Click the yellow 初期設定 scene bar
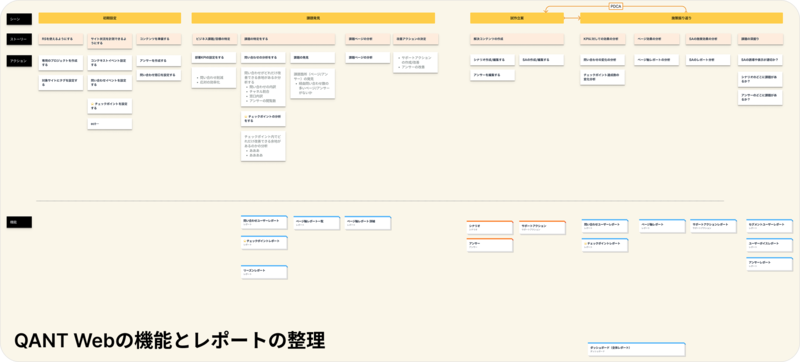 (110, 18)
